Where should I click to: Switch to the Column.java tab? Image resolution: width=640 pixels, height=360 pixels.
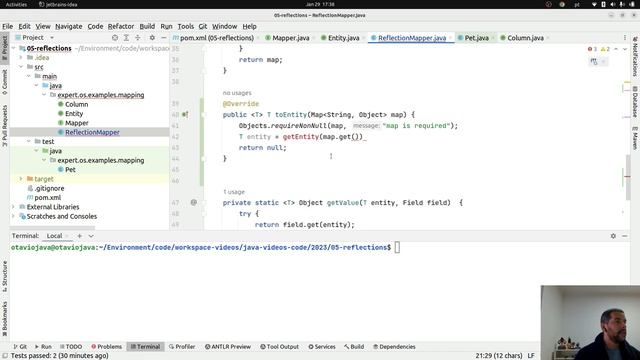tap(525, 38)
